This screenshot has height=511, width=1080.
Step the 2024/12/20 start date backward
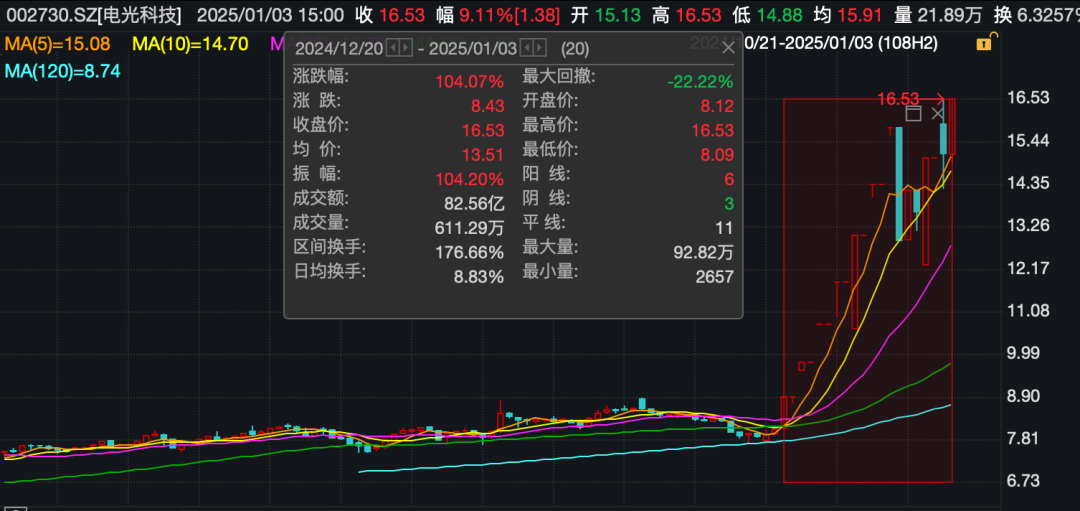click(392, 48)
